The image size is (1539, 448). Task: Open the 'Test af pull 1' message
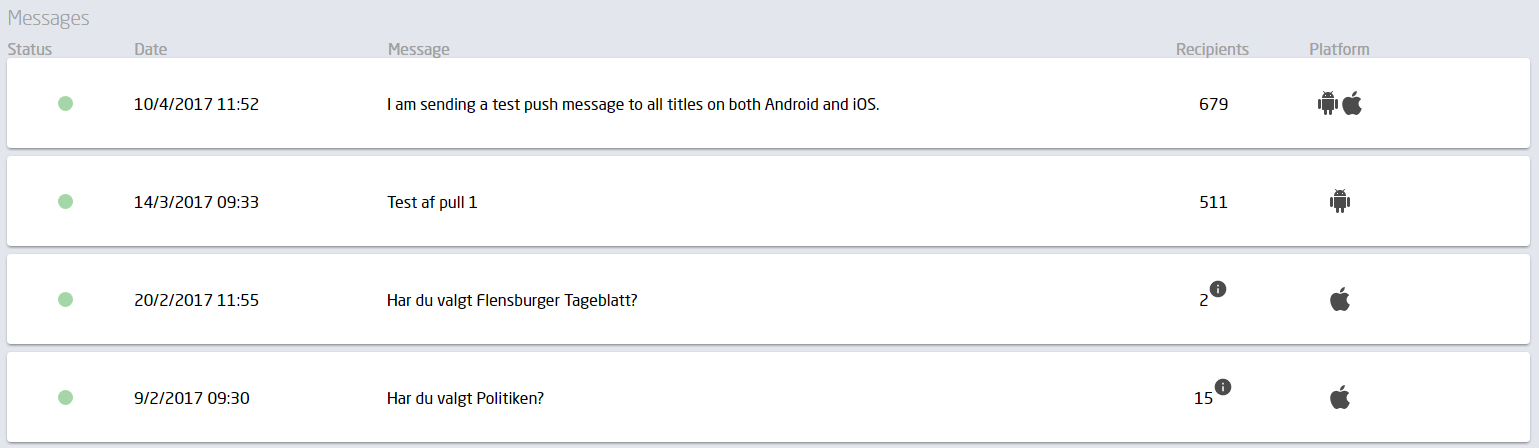[432, 202]
